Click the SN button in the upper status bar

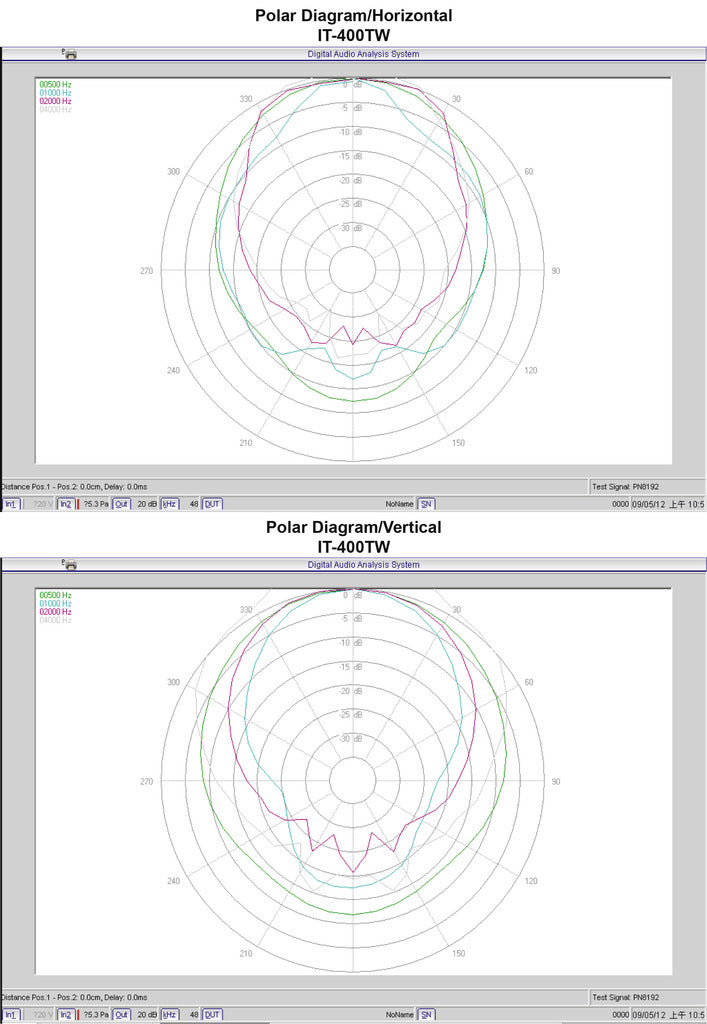426,504
